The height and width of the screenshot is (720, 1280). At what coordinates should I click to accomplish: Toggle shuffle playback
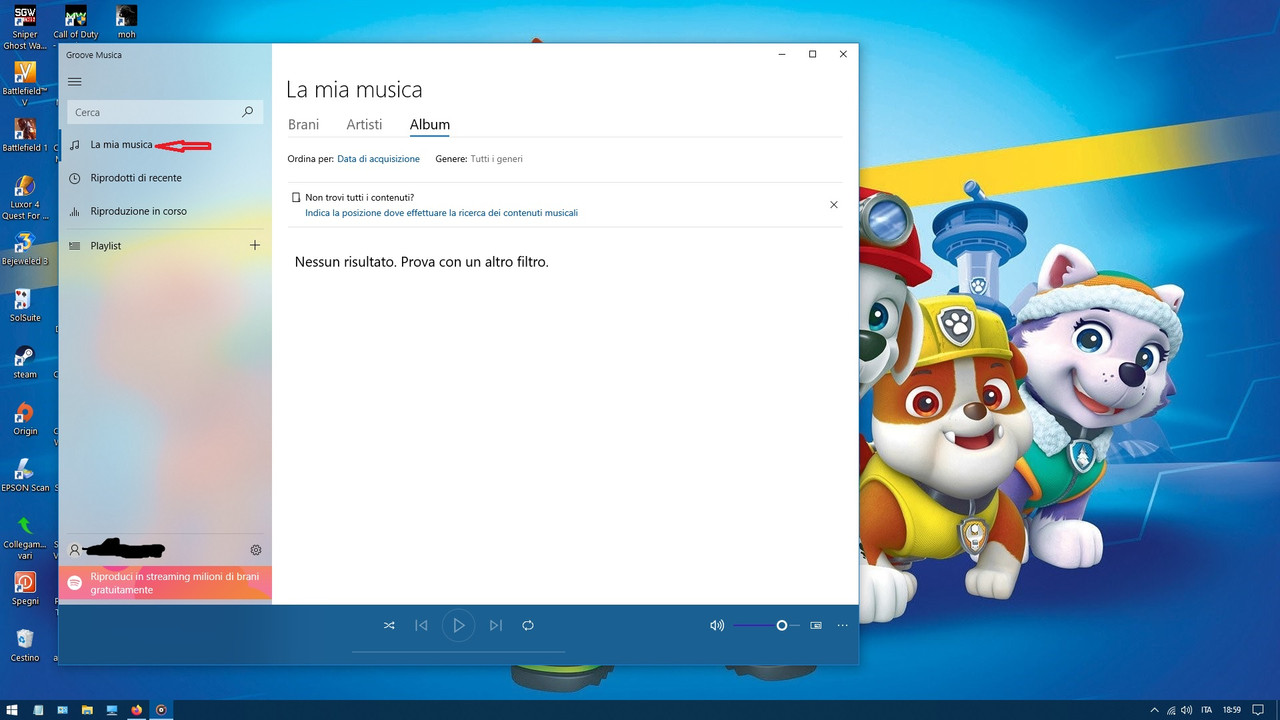pos(389,625)
